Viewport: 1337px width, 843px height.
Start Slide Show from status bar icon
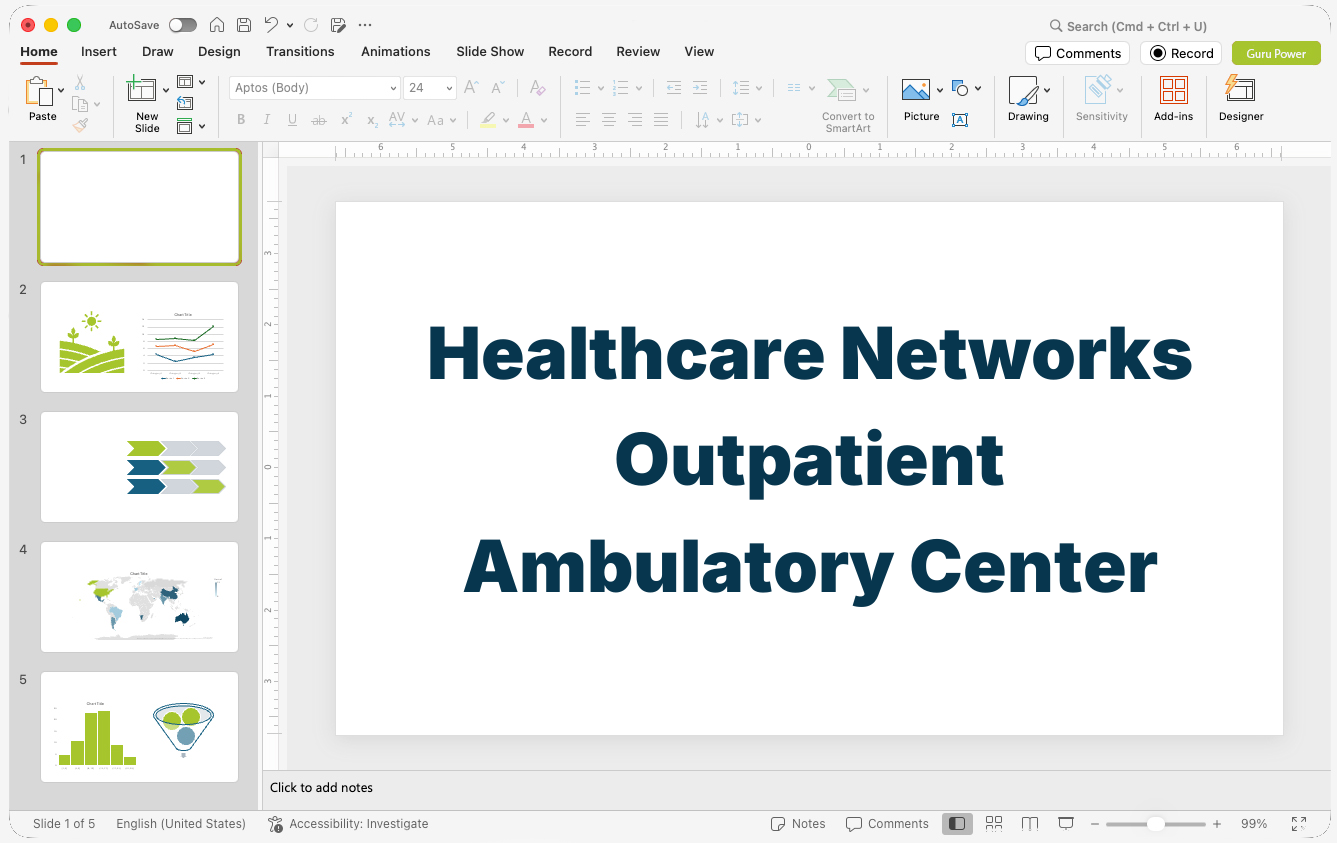[1066, 824]
